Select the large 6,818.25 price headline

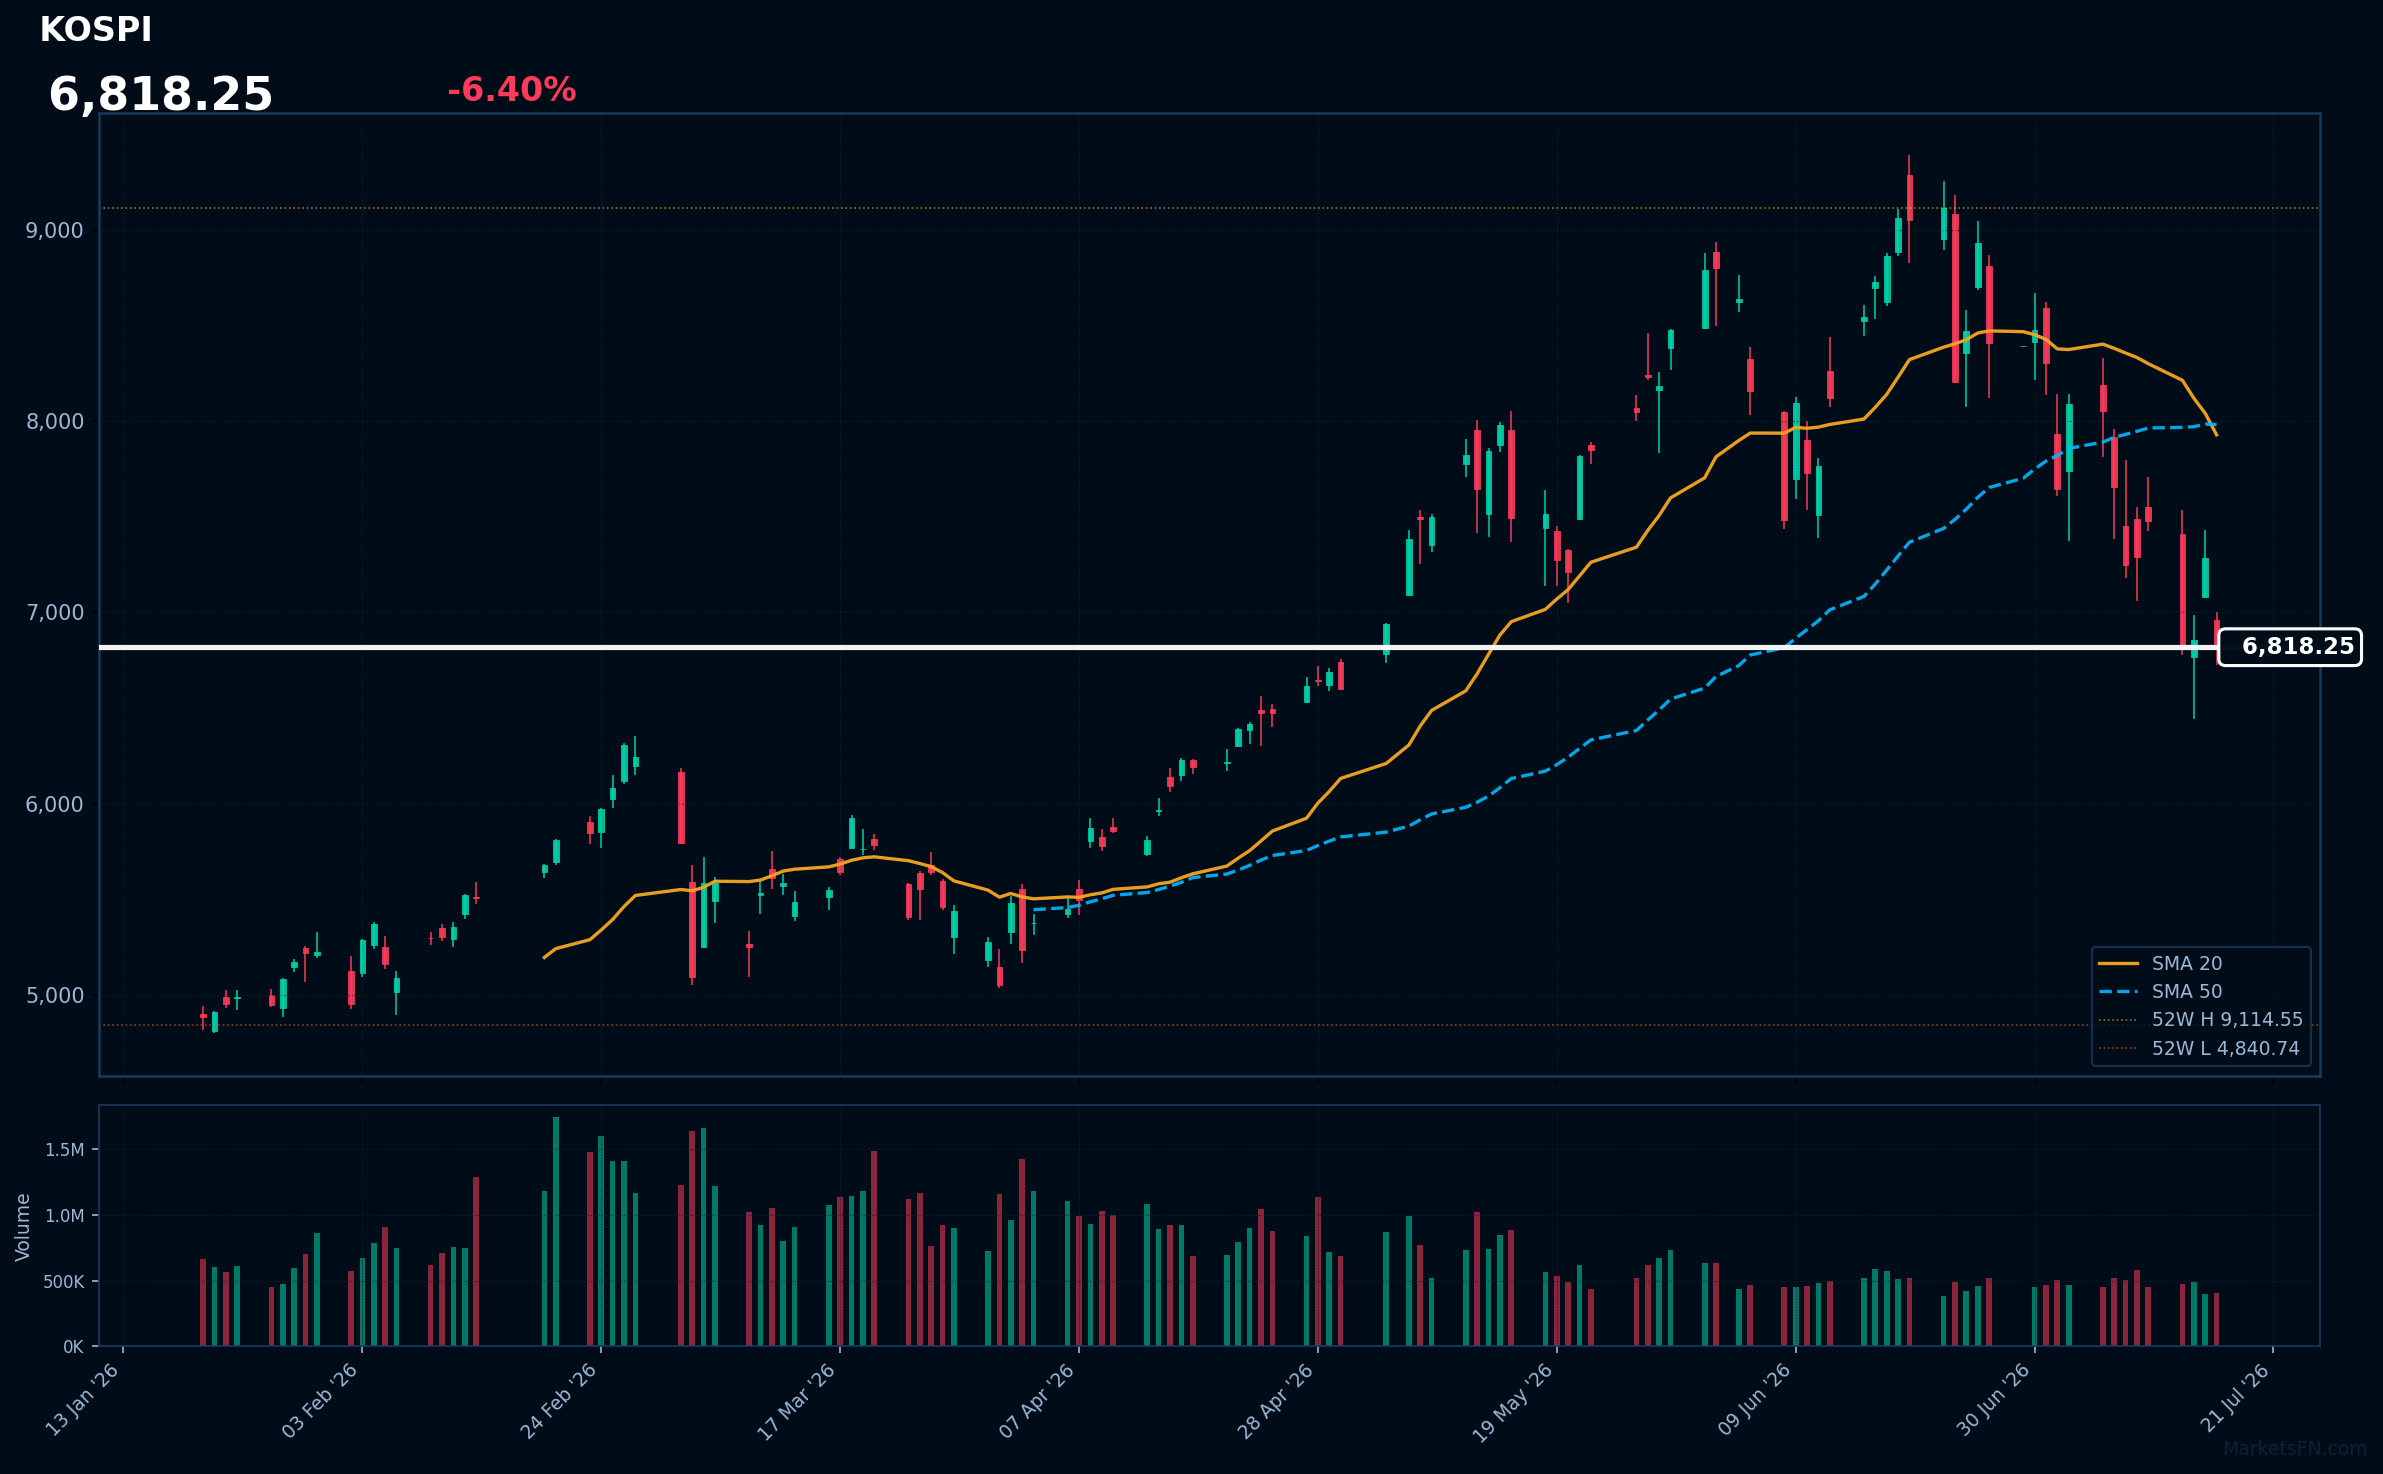(160, 94)
